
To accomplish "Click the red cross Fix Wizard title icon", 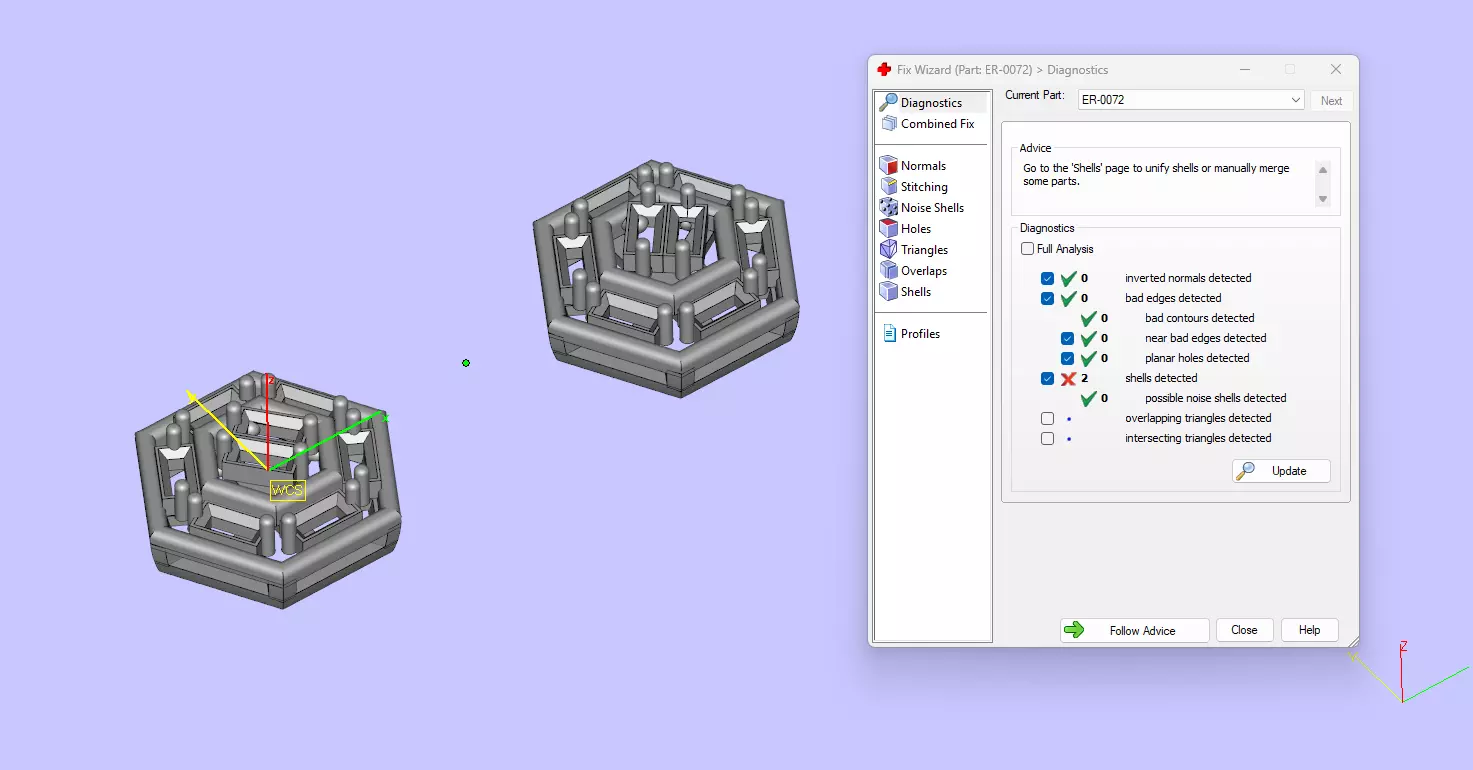I will (884, 70).
